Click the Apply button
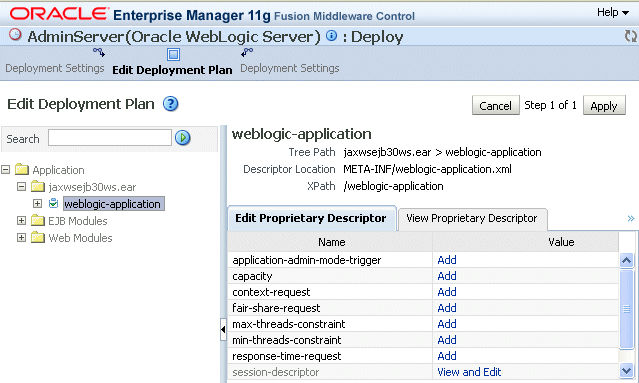This screenshot has width=639, height=383. coord(604,106)
